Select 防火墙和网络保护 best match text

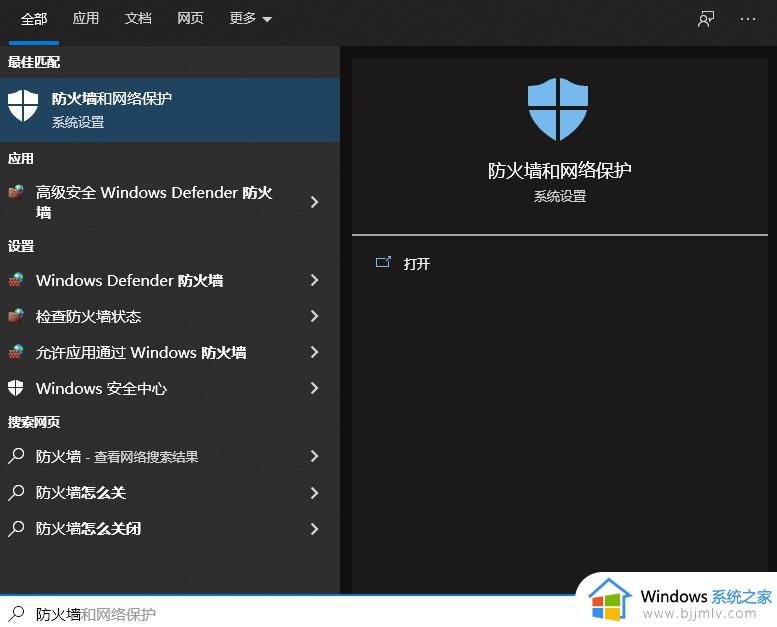point(112,99)
